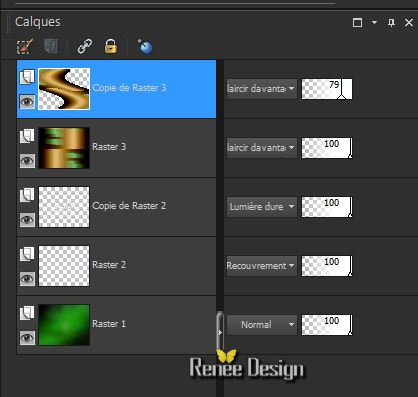
Task: Click the Raster 1 green layer thumbnail
Action: tap(64, 325)
